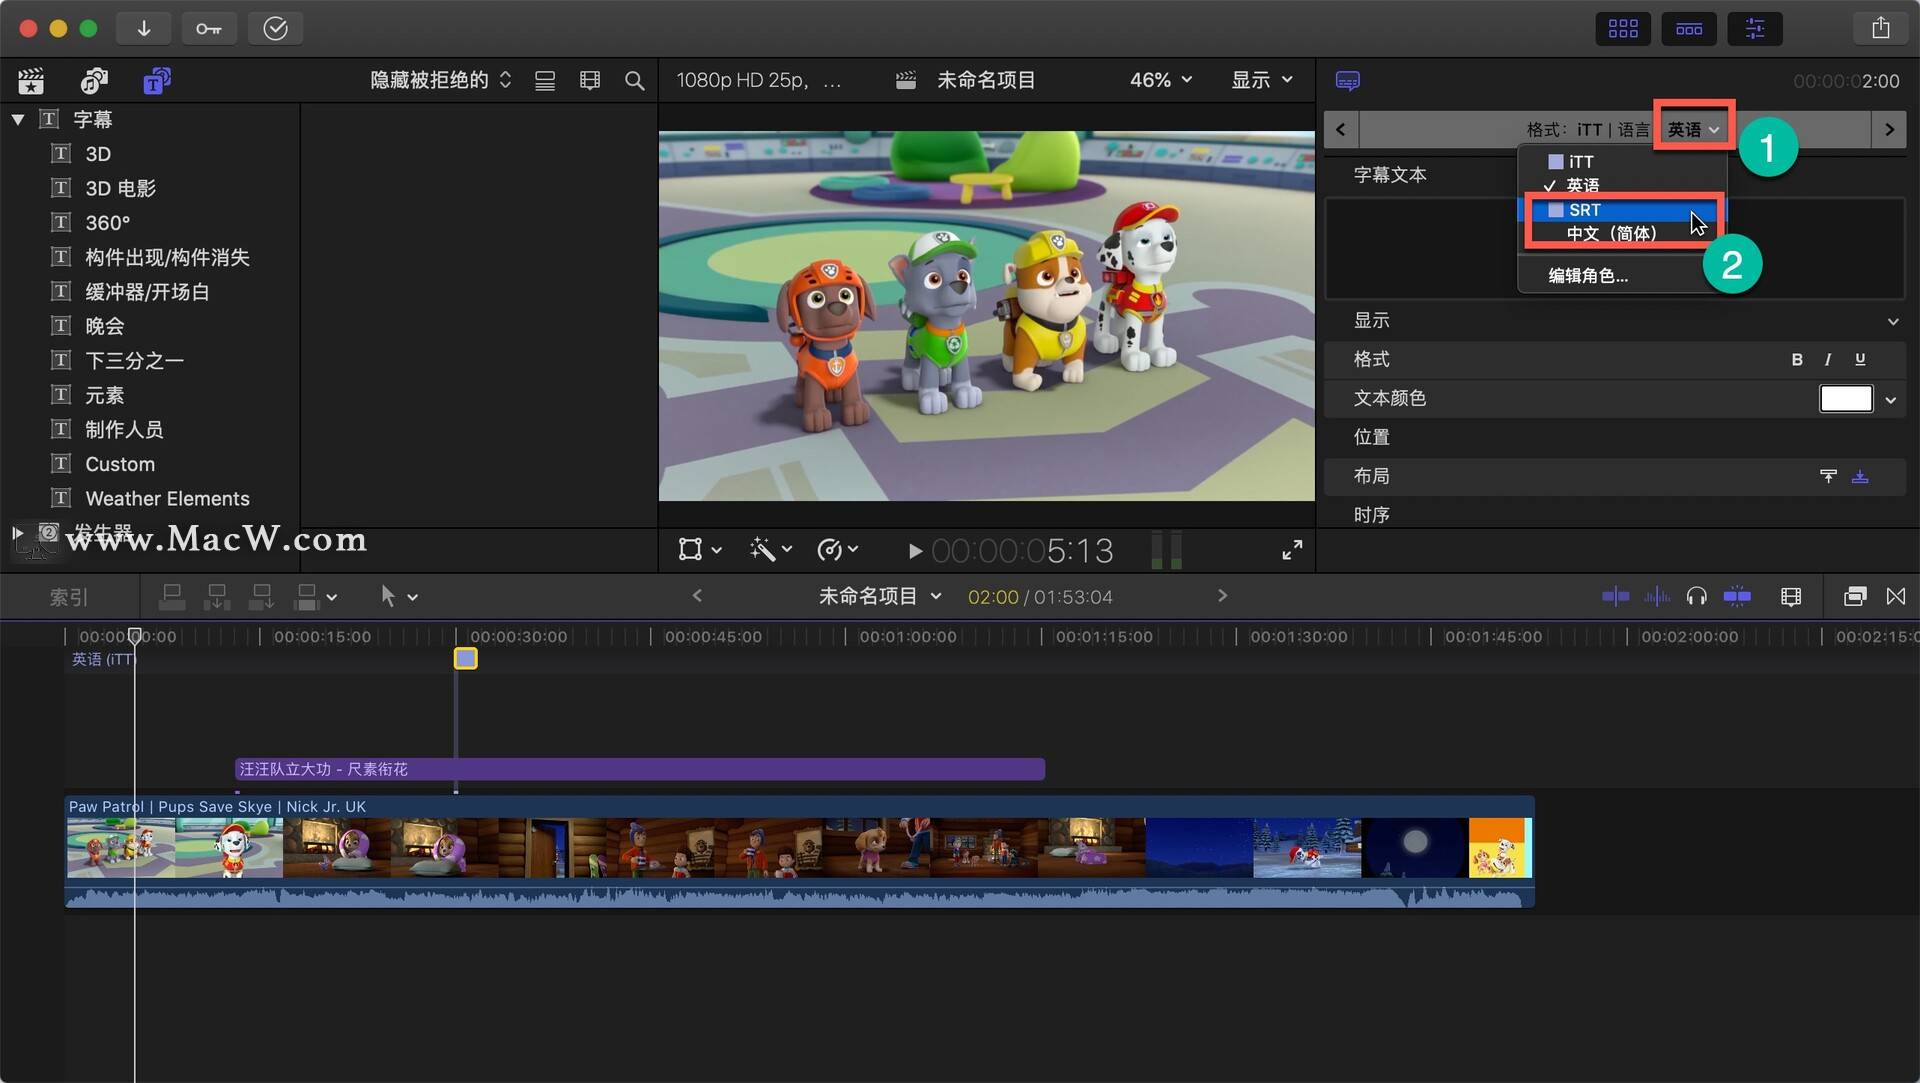Click the 索引 button to show timeline index

pos(68,596)
